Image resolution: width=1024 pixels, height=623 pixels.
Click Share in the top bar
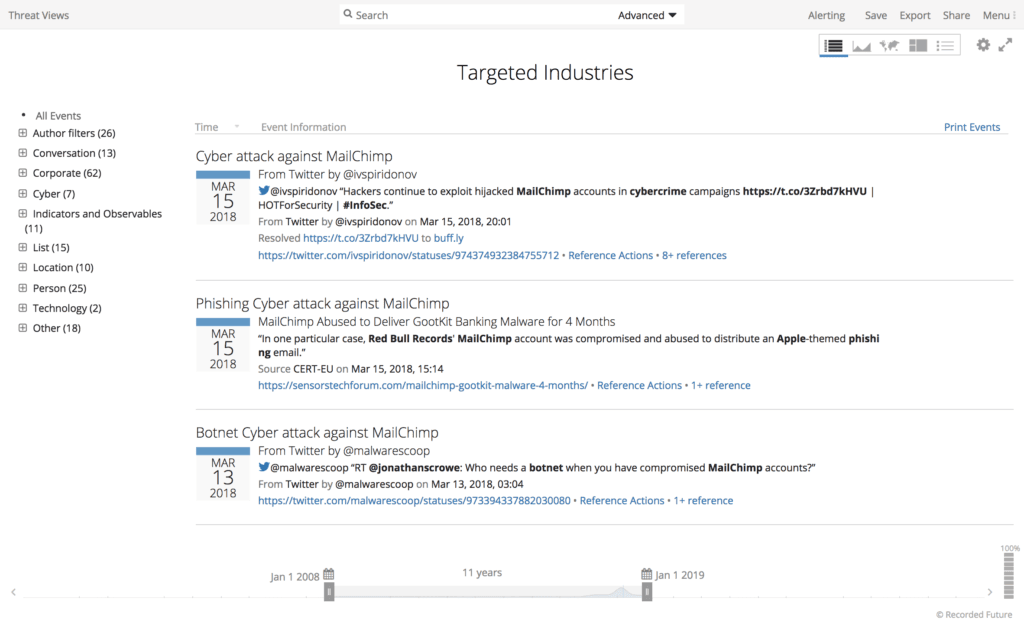[956, 15]
